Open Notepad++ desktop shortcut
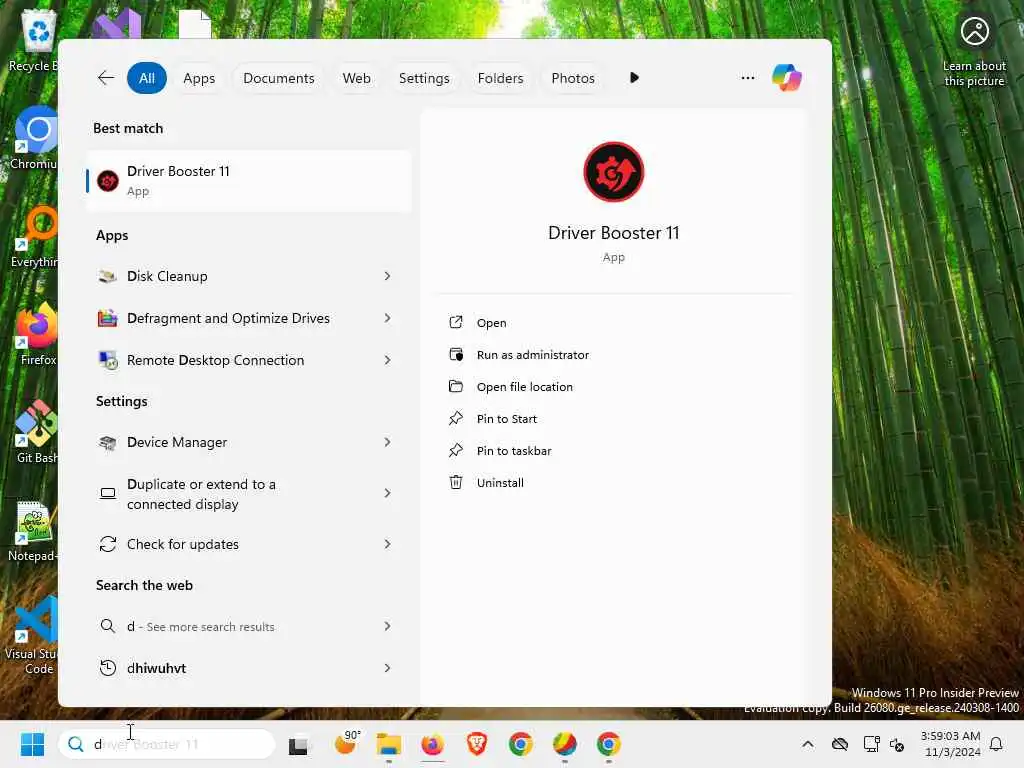Viewport: 1024px width, 768px height. tap(33, 532)
